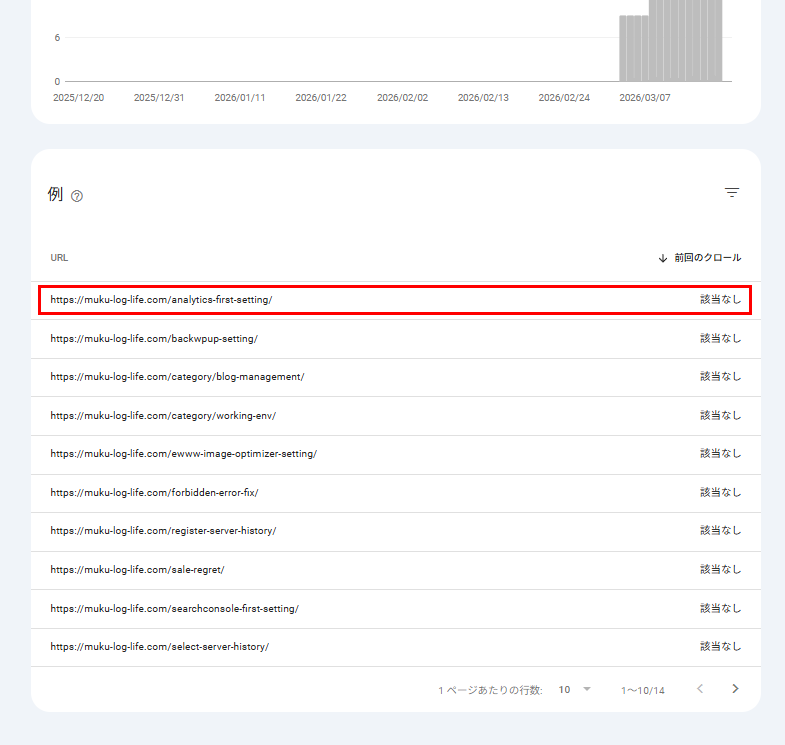This screenshot has width=785, height=745.
Task: Select the analytics-first-setting URL row
Action: [x=161, y=300]
